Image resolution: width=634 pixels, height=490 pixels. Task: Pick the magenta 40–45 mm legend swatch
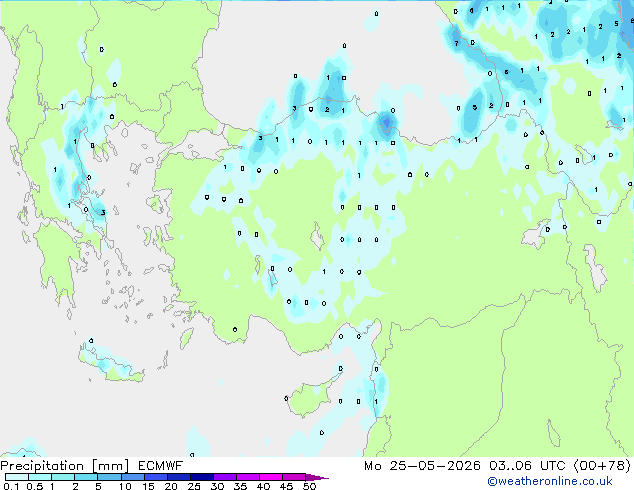[271, 477]
